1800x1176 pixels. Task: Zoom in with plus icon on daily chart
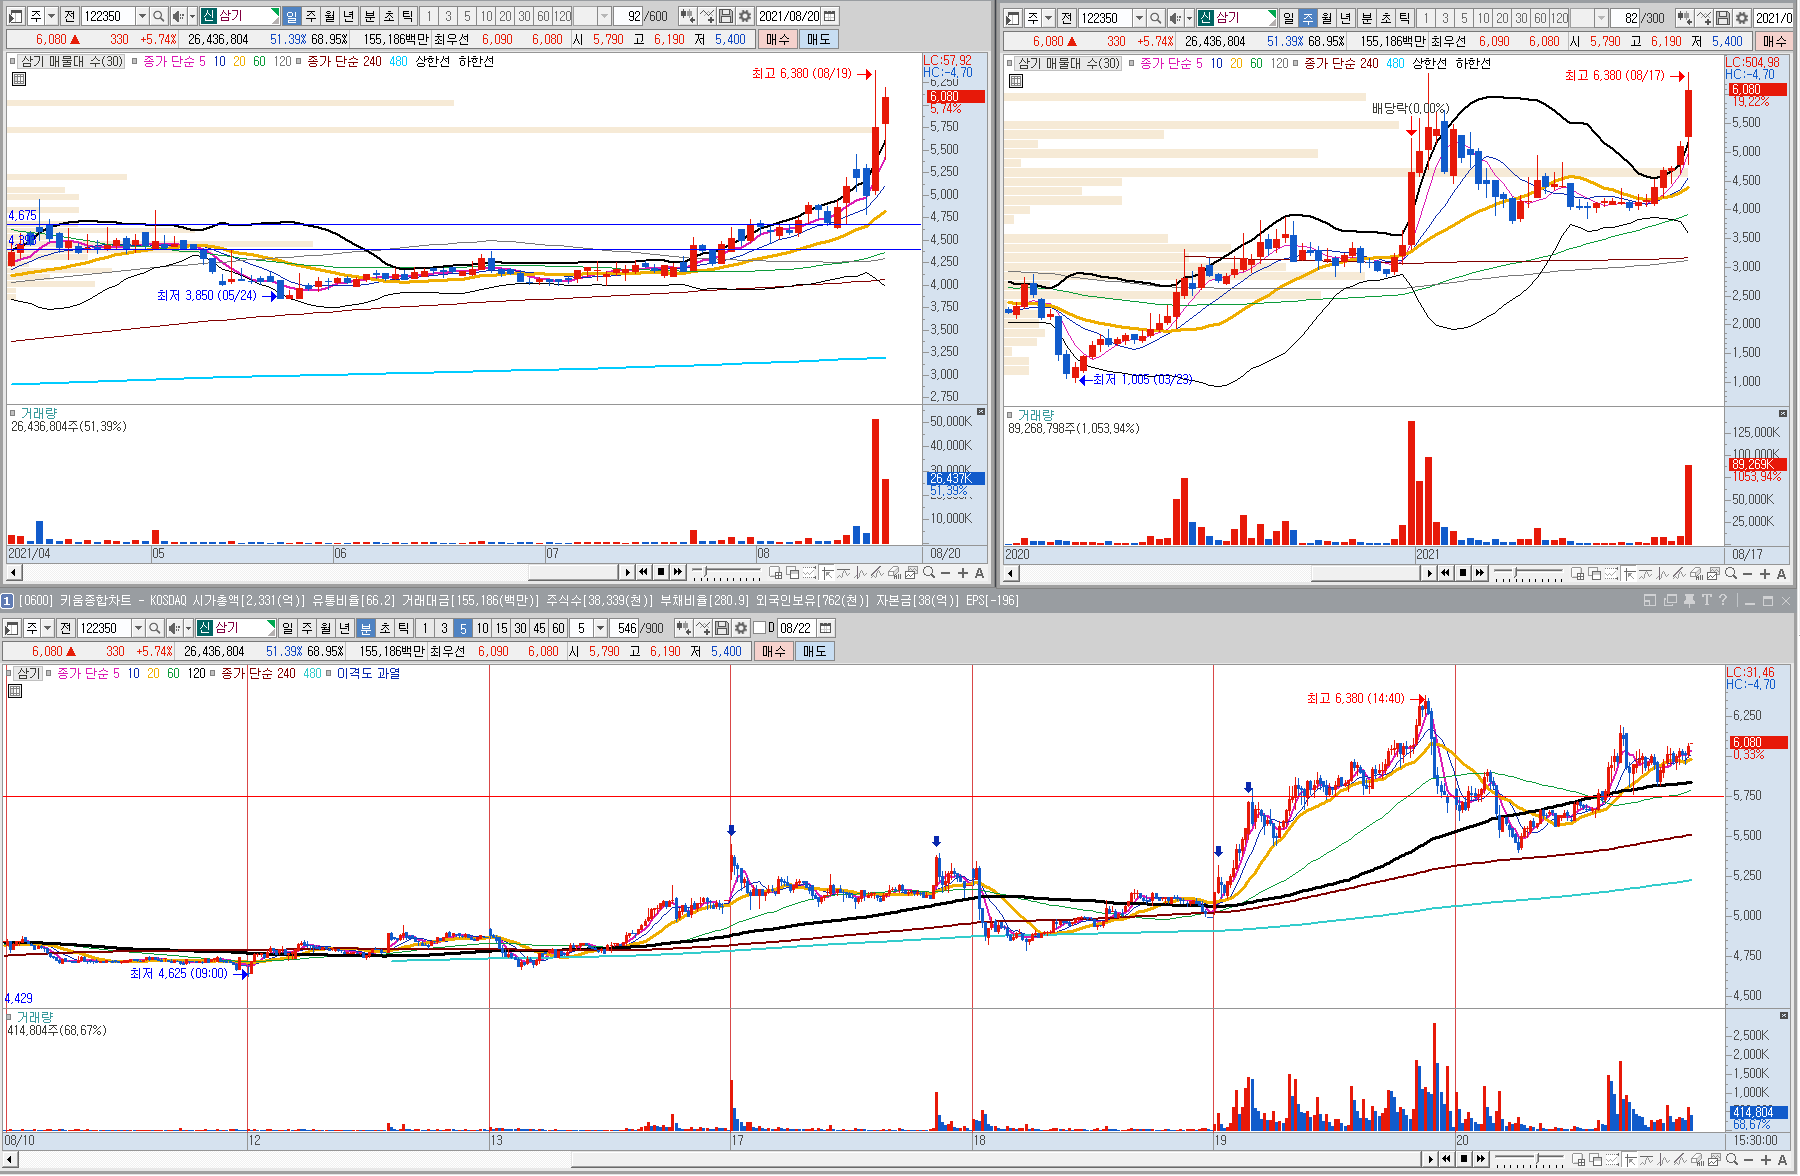pos(963,573)
